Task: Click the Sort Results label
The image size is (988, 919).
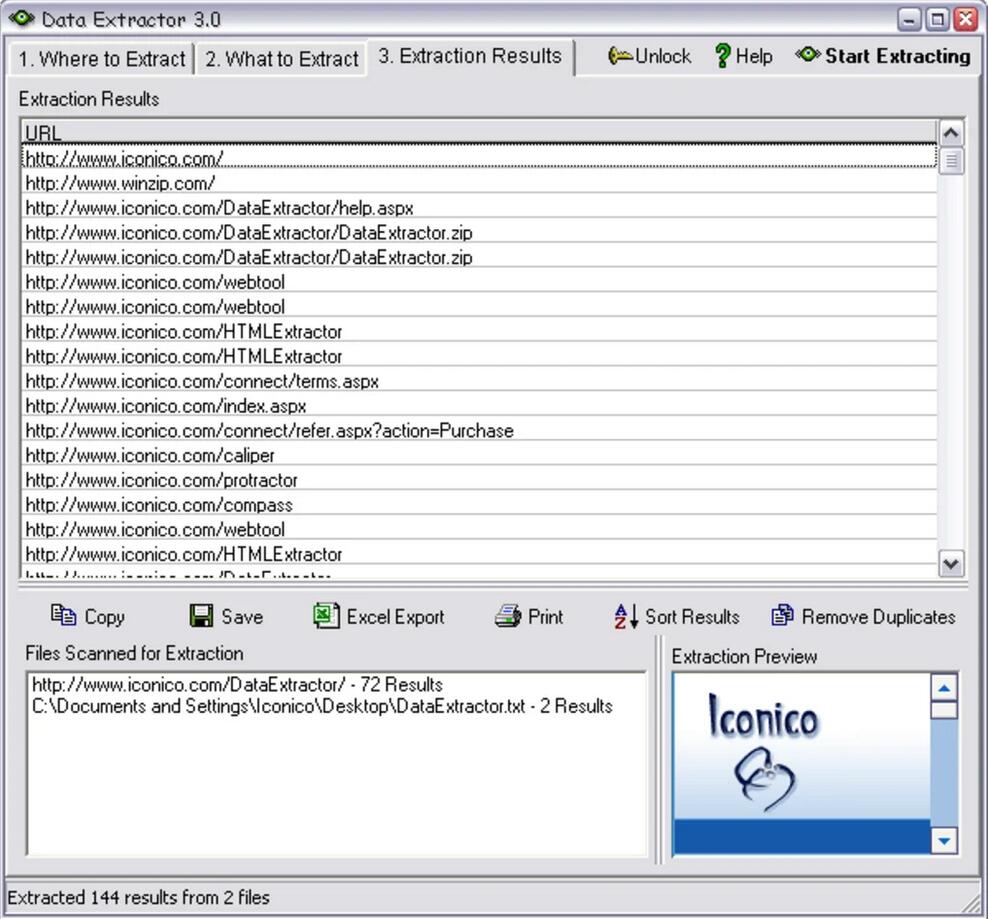Action: [692, 616]
